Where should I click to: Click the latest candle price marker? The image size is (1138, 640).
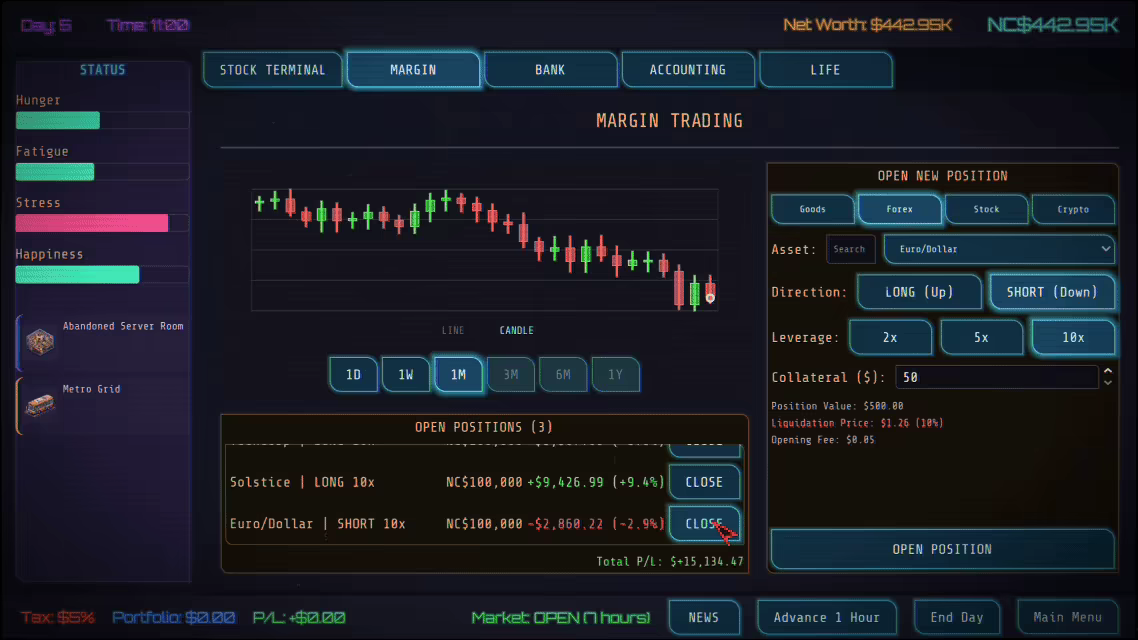pos(710,298)
